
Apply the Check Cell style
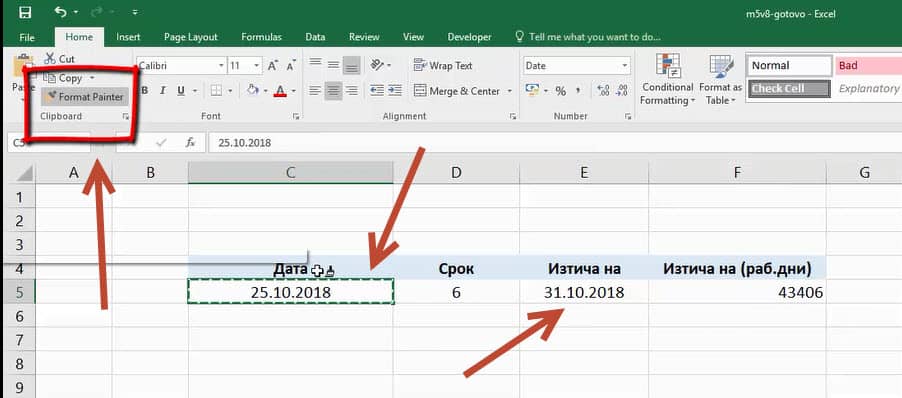(789, 89)
